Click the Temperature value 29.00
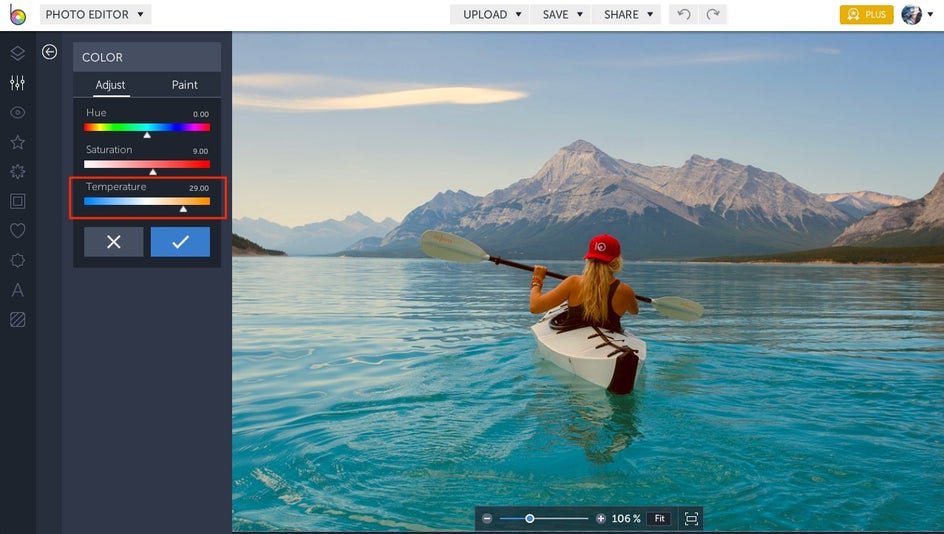Screen dimensions: 944x534 click(x=199, y=188)
